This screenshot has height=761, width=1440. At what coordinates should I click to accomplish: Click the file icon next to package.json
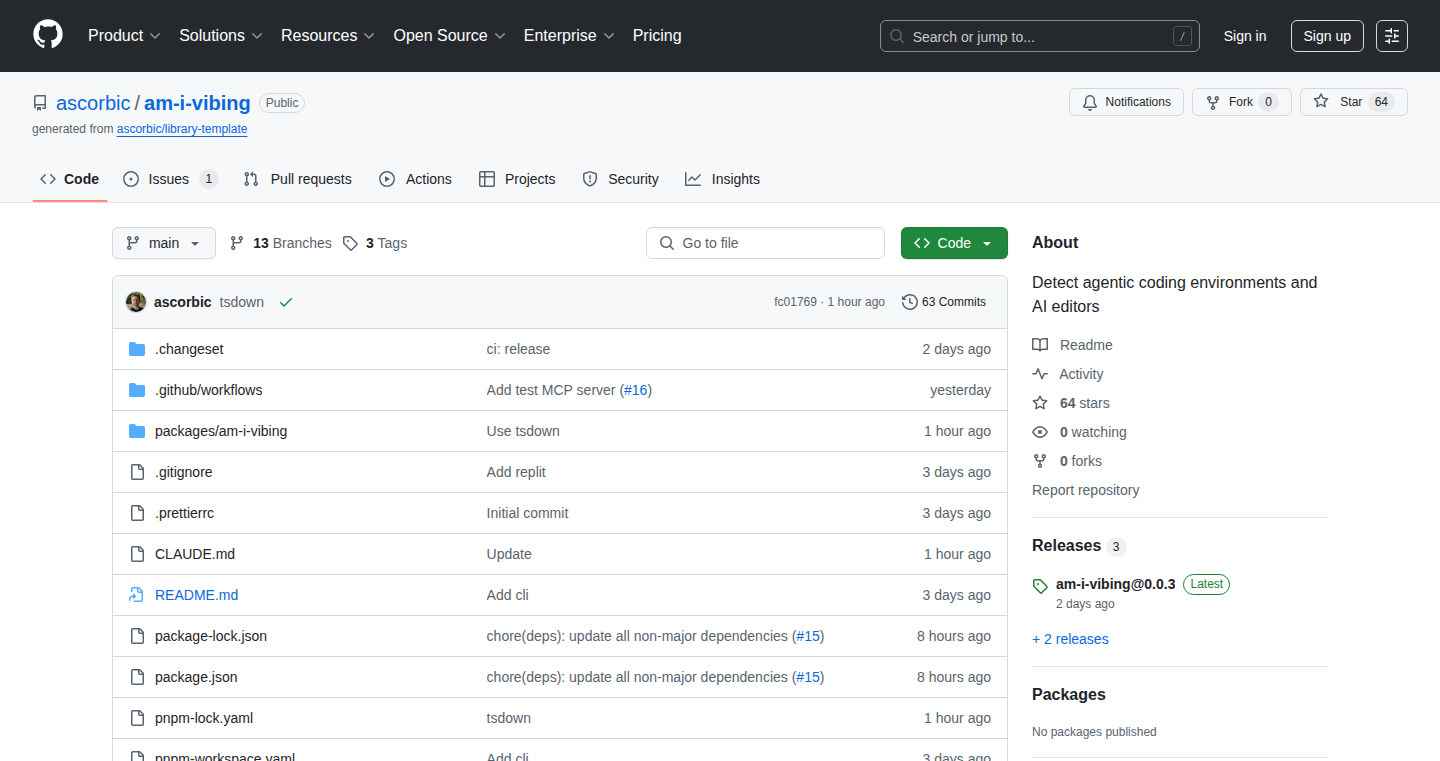point(137,677)
